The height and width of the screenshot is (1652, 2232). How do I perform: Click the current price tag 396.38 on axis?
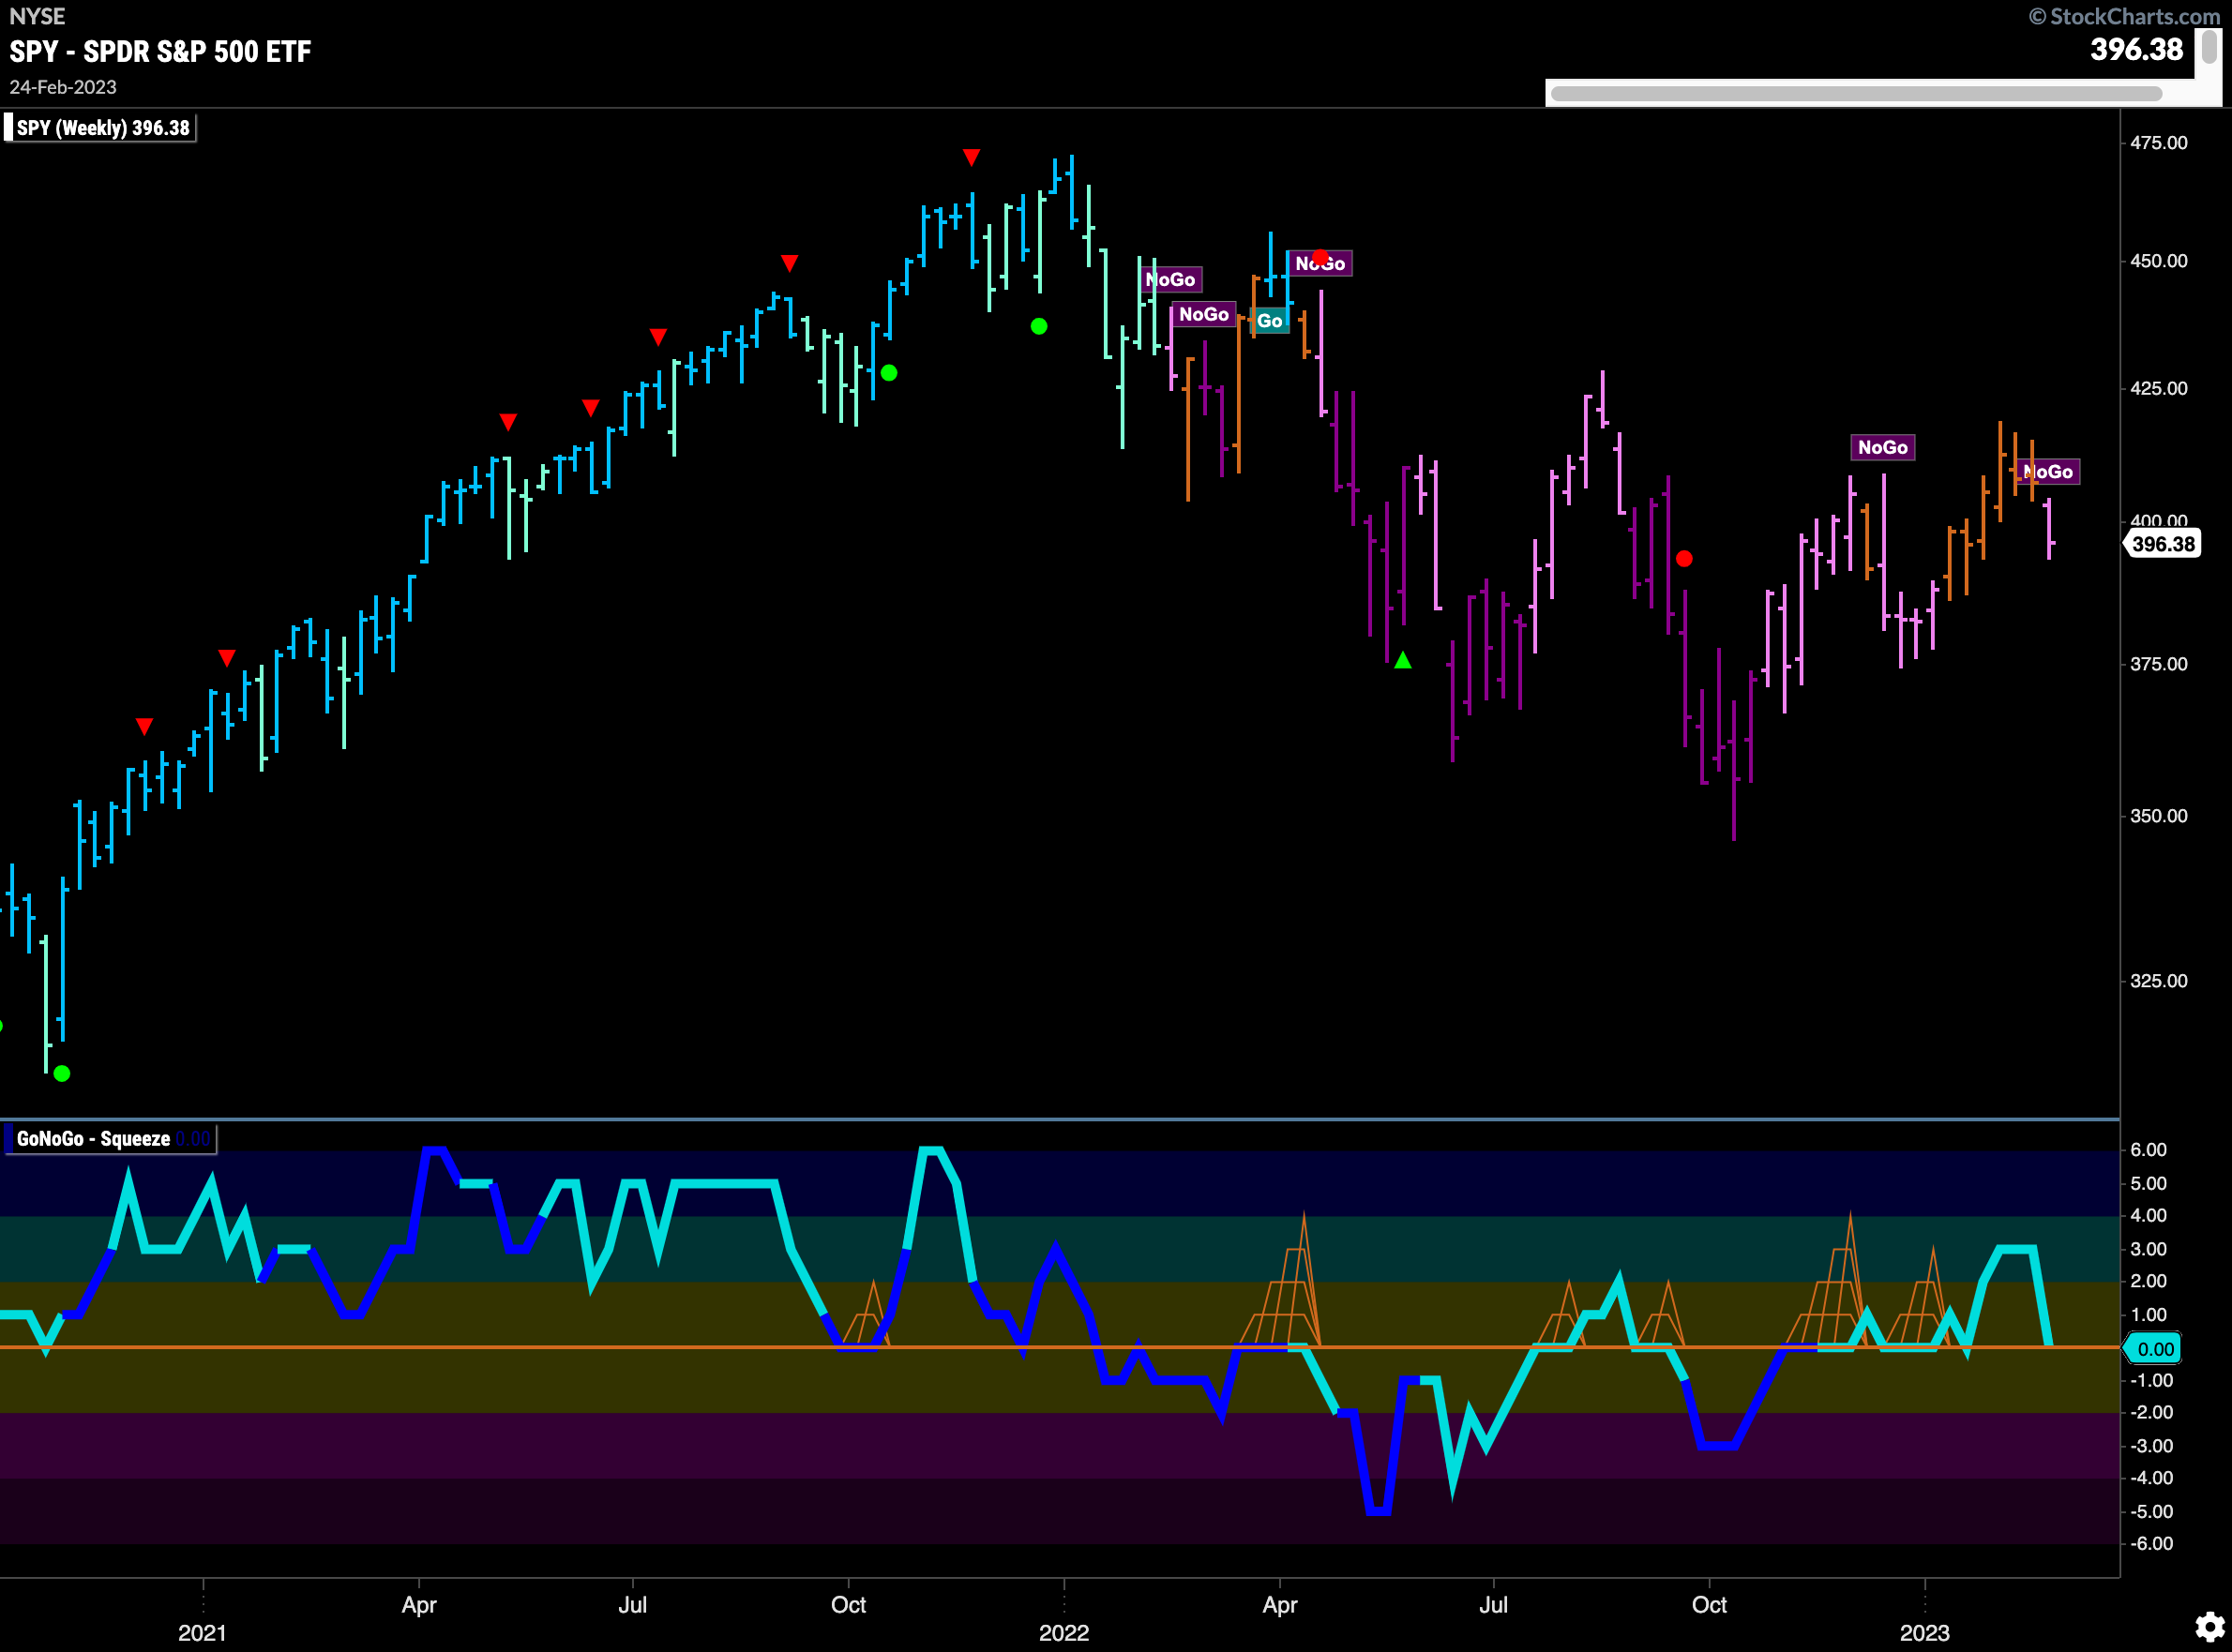(x=2162, y=544)
